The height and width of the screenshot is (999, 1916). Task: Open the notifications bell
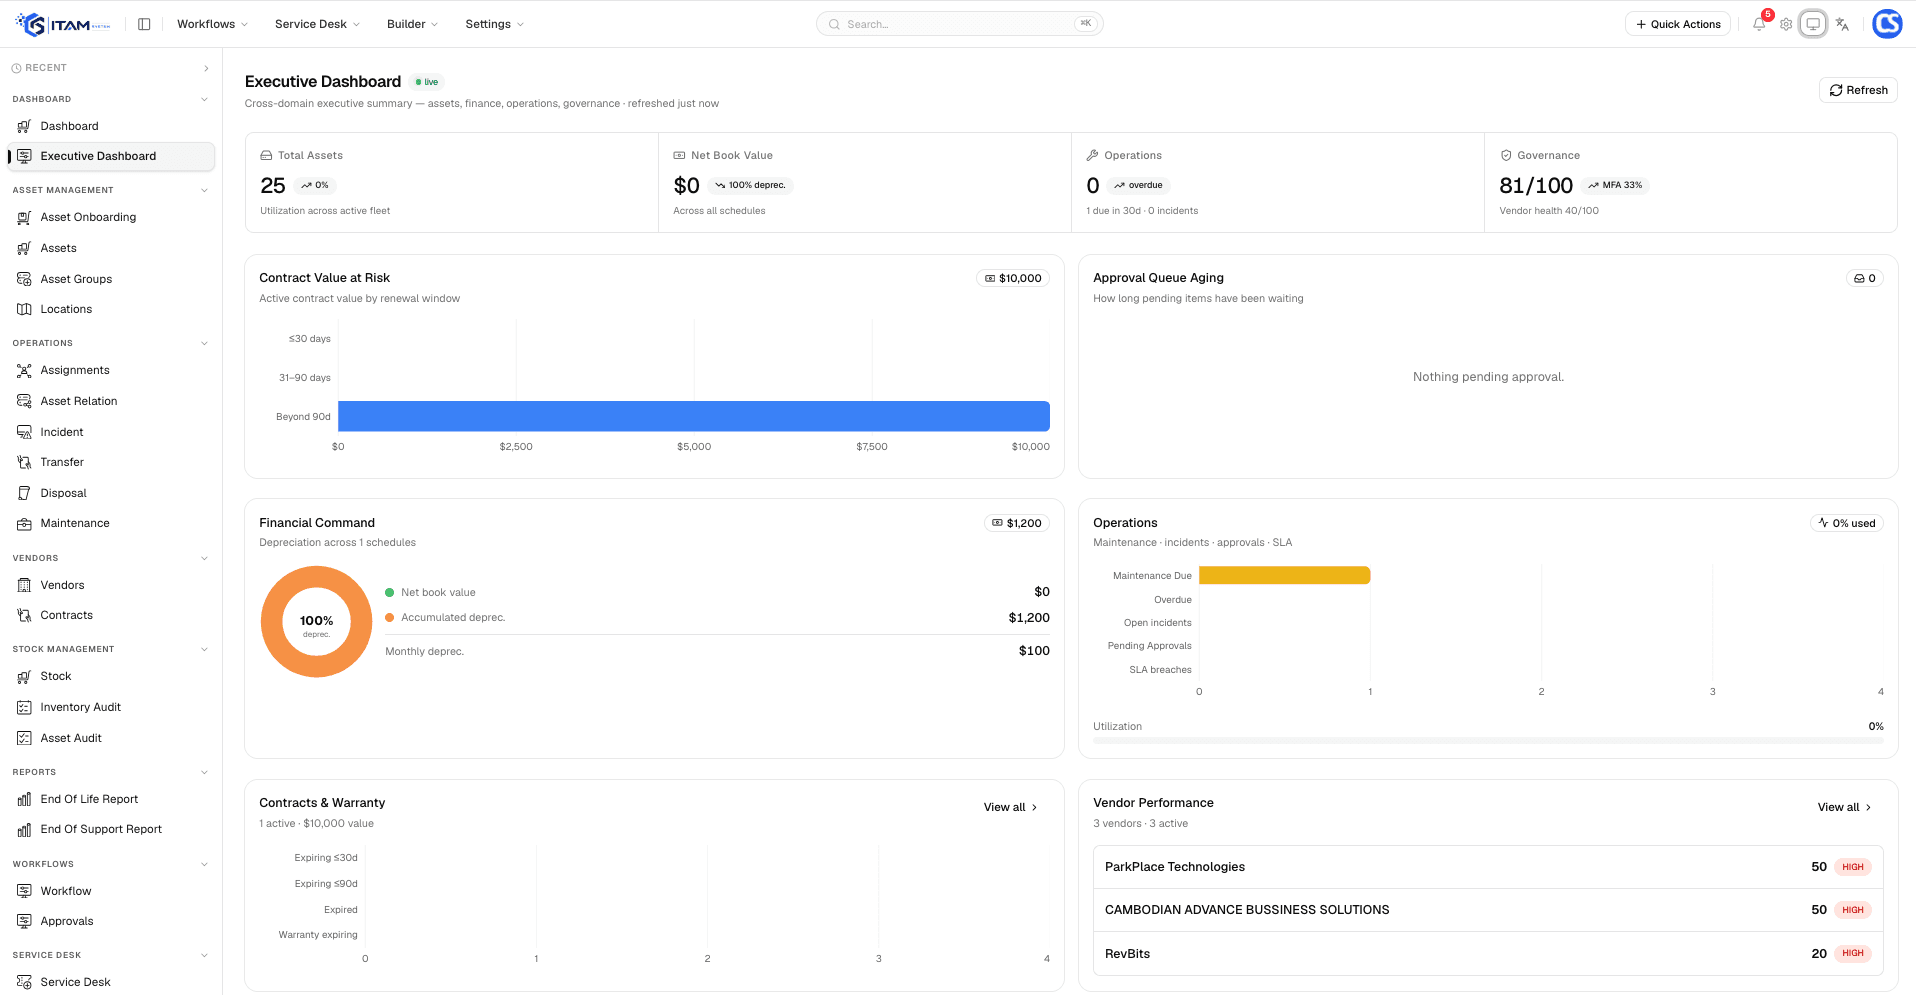[1759, 24]
